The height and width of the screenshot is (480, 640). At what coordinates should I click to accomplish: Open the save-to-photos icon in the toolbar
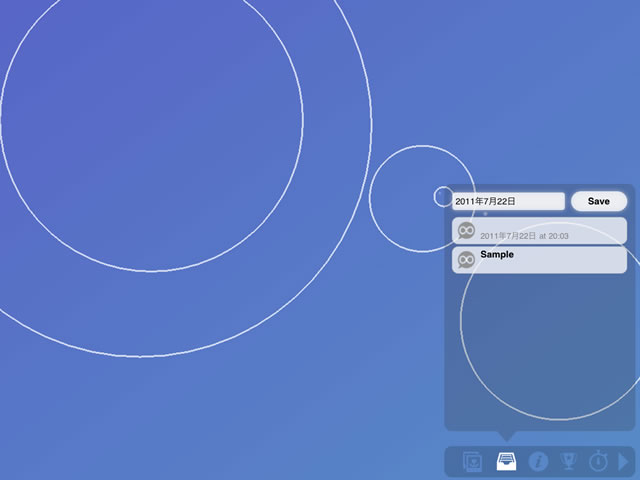(x=473, y=462)
